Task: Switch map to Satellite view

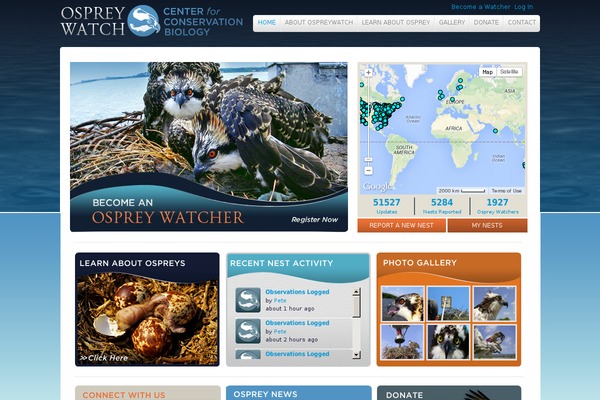Action: (x=509, y=72)
